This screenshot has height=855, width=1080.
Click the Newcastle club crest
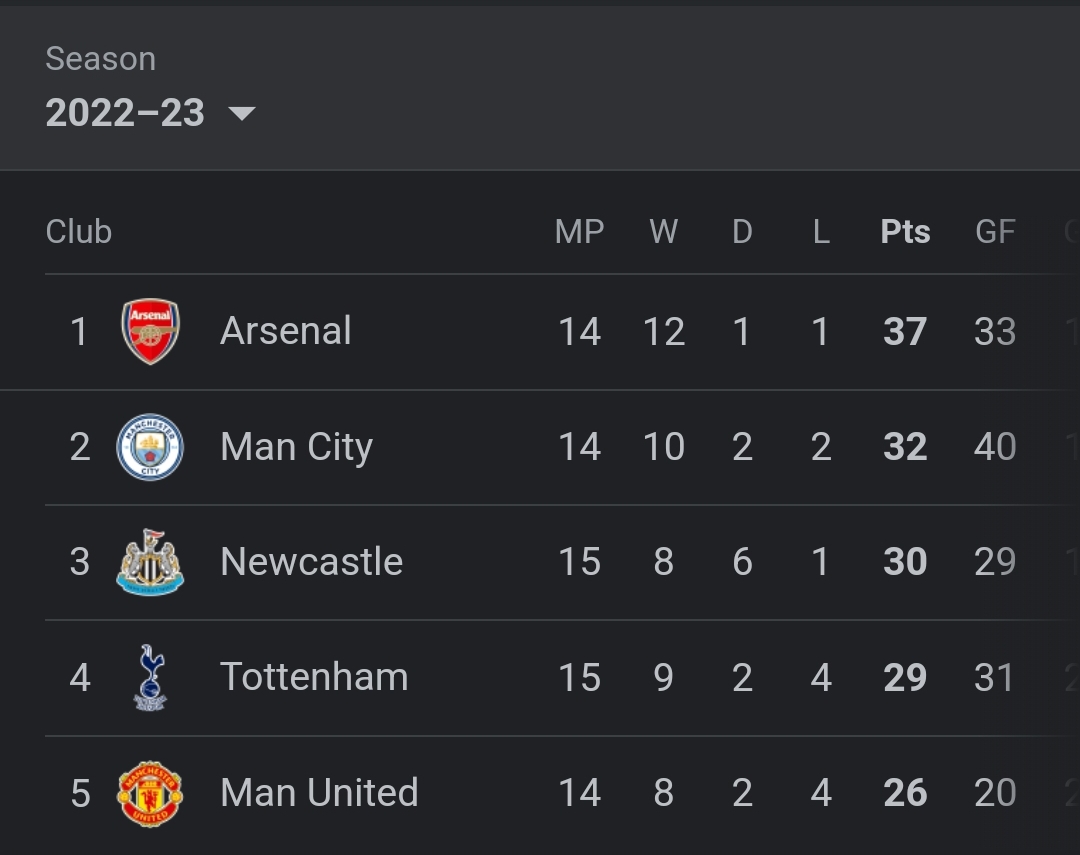150,562
